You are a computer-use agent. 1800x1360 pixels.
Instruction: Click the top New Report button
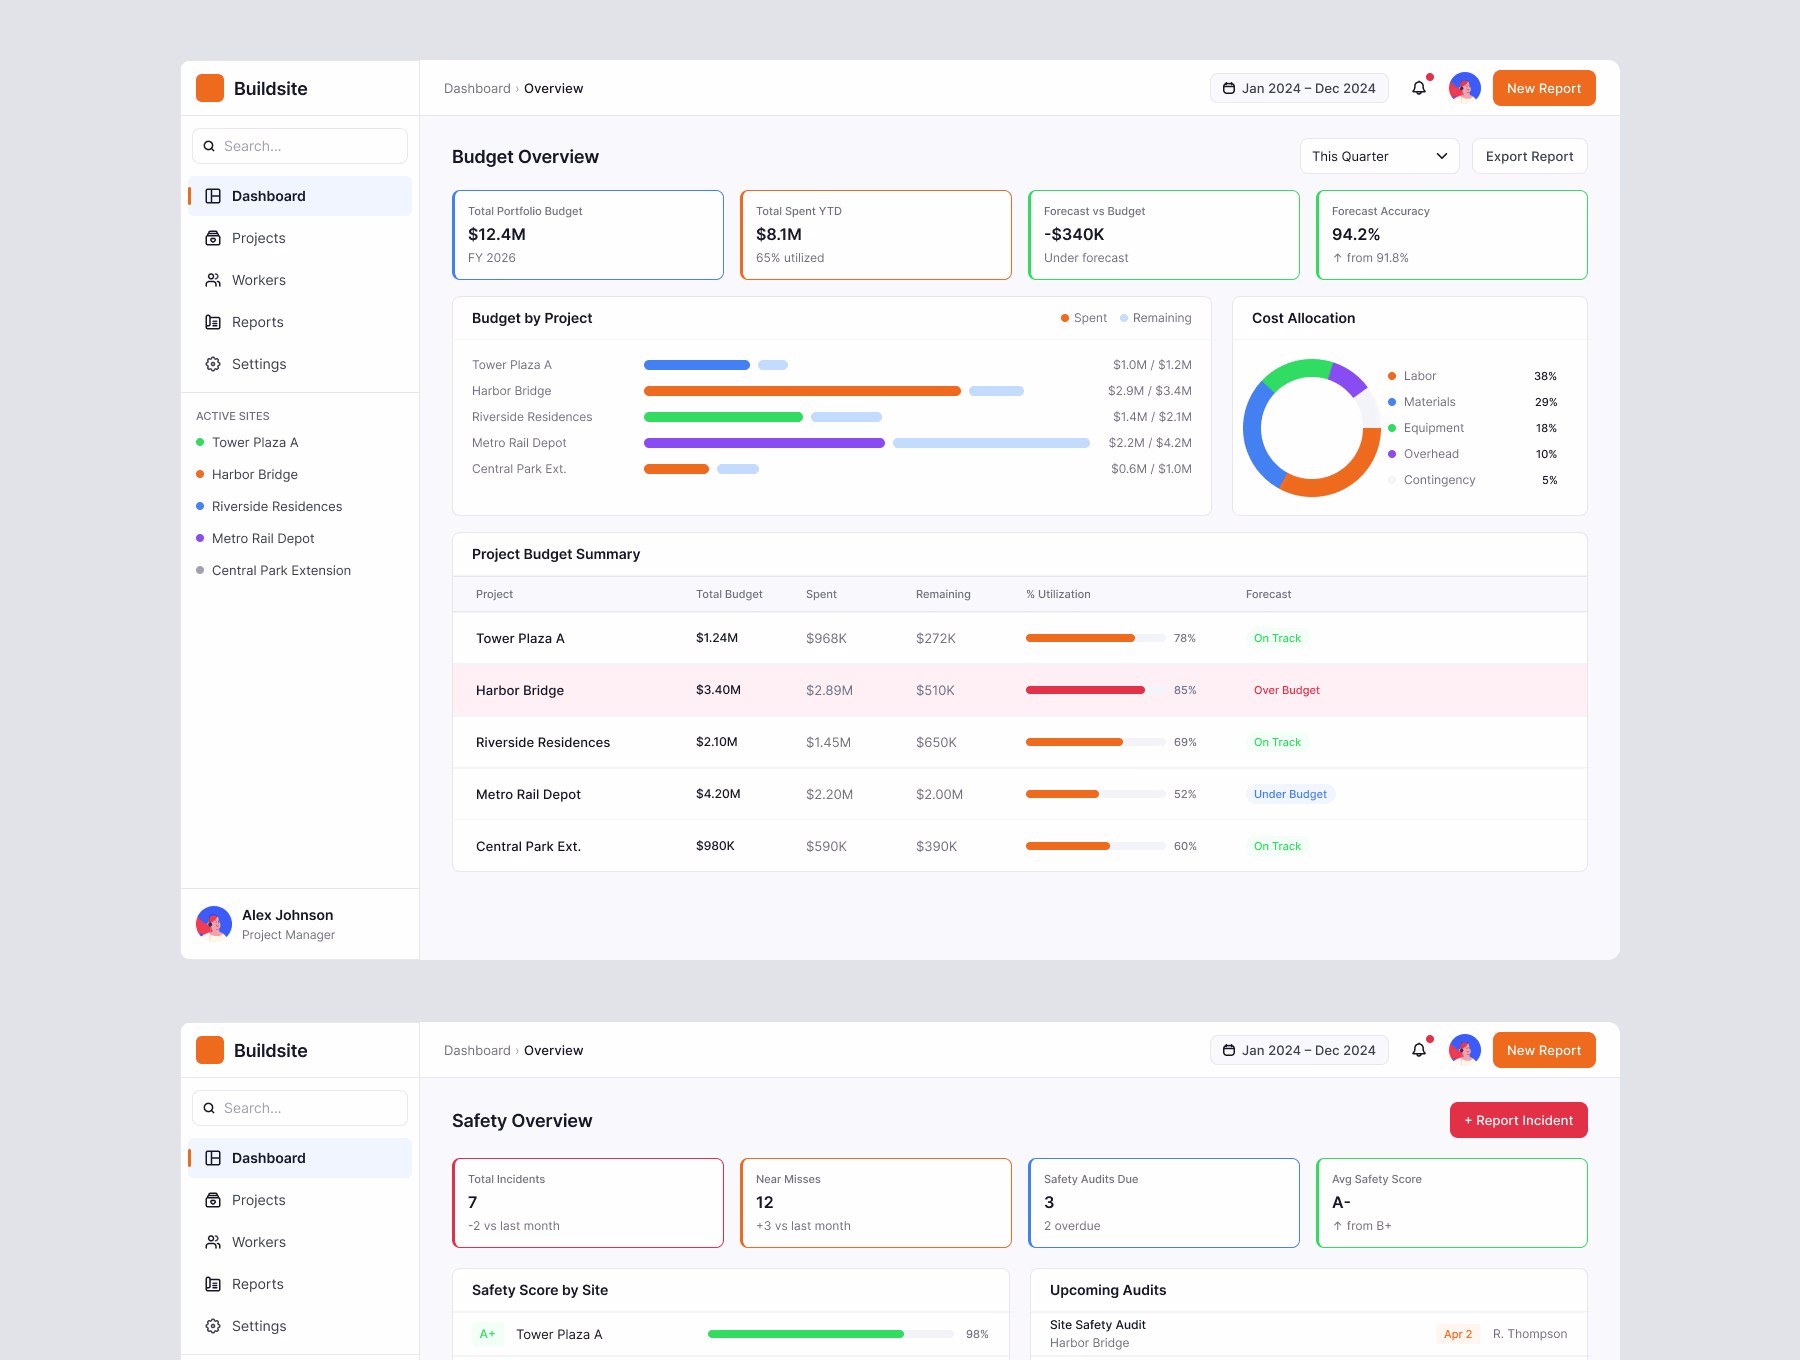1544,88
